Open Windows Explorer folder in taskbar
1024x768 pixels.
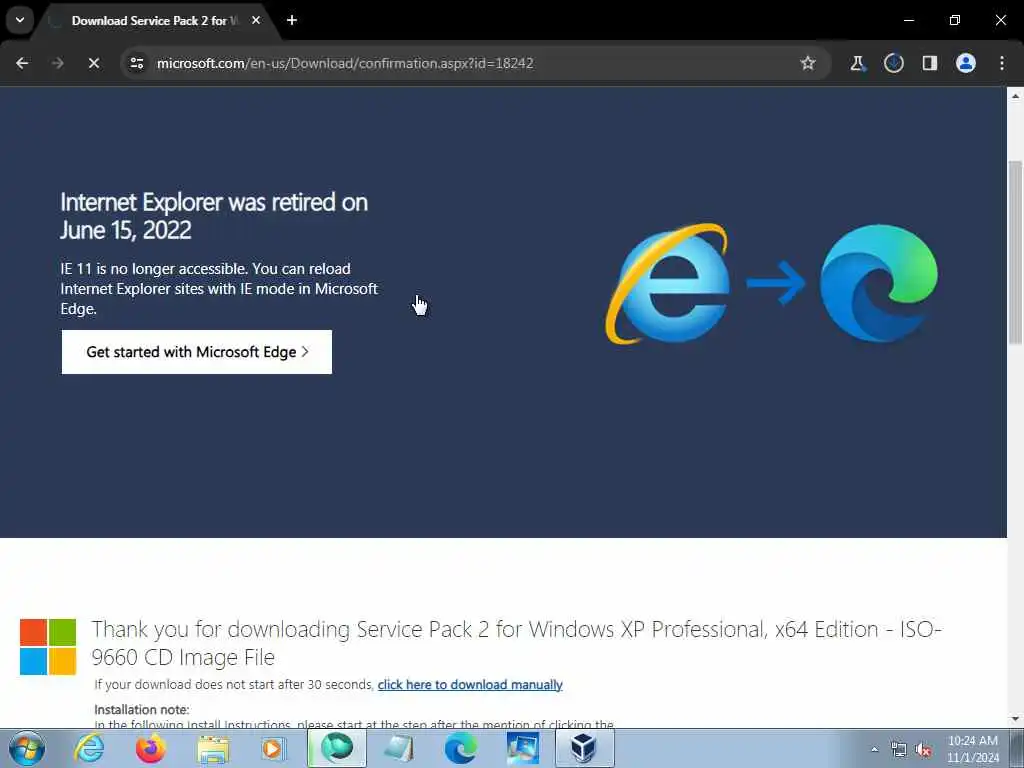213,748
